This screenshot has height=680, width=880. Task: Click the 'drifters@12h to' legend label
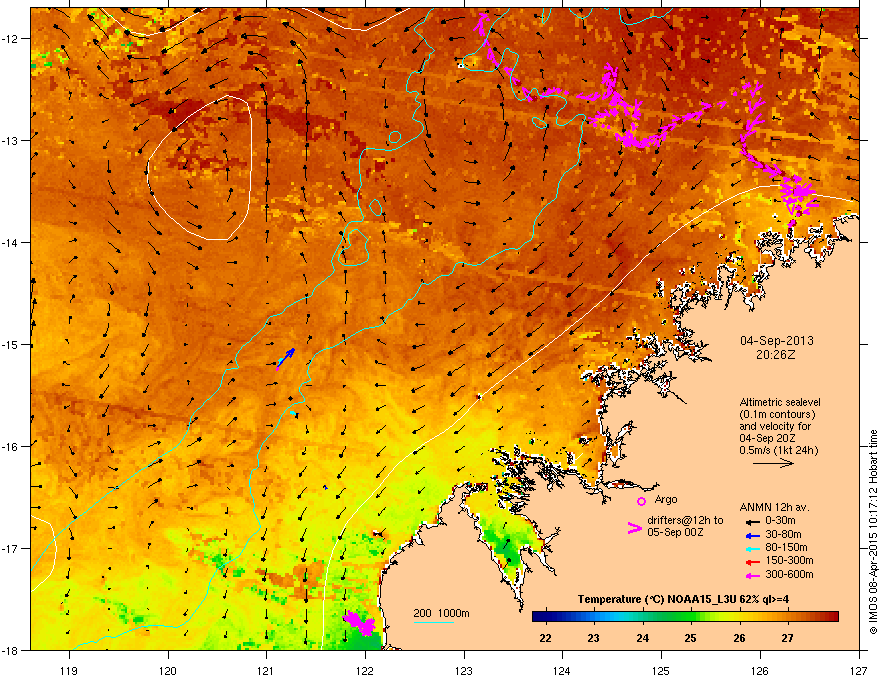(685, 520)
